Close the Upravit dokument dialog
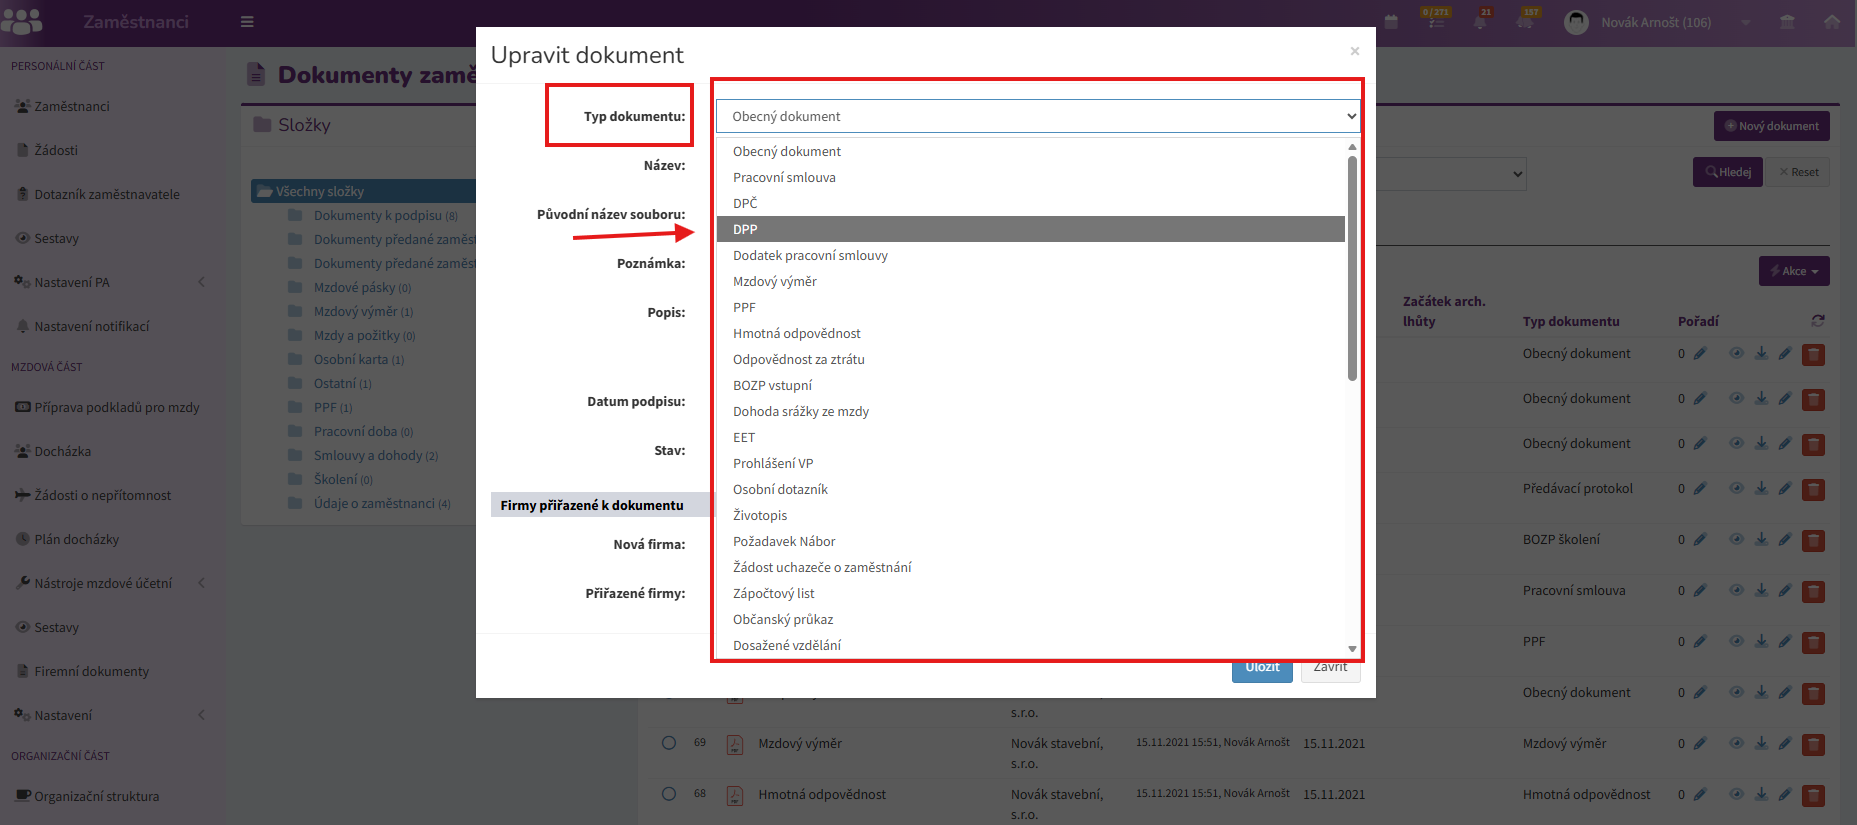This screenshot has height=825, width=1857. tap(1355, 51)
